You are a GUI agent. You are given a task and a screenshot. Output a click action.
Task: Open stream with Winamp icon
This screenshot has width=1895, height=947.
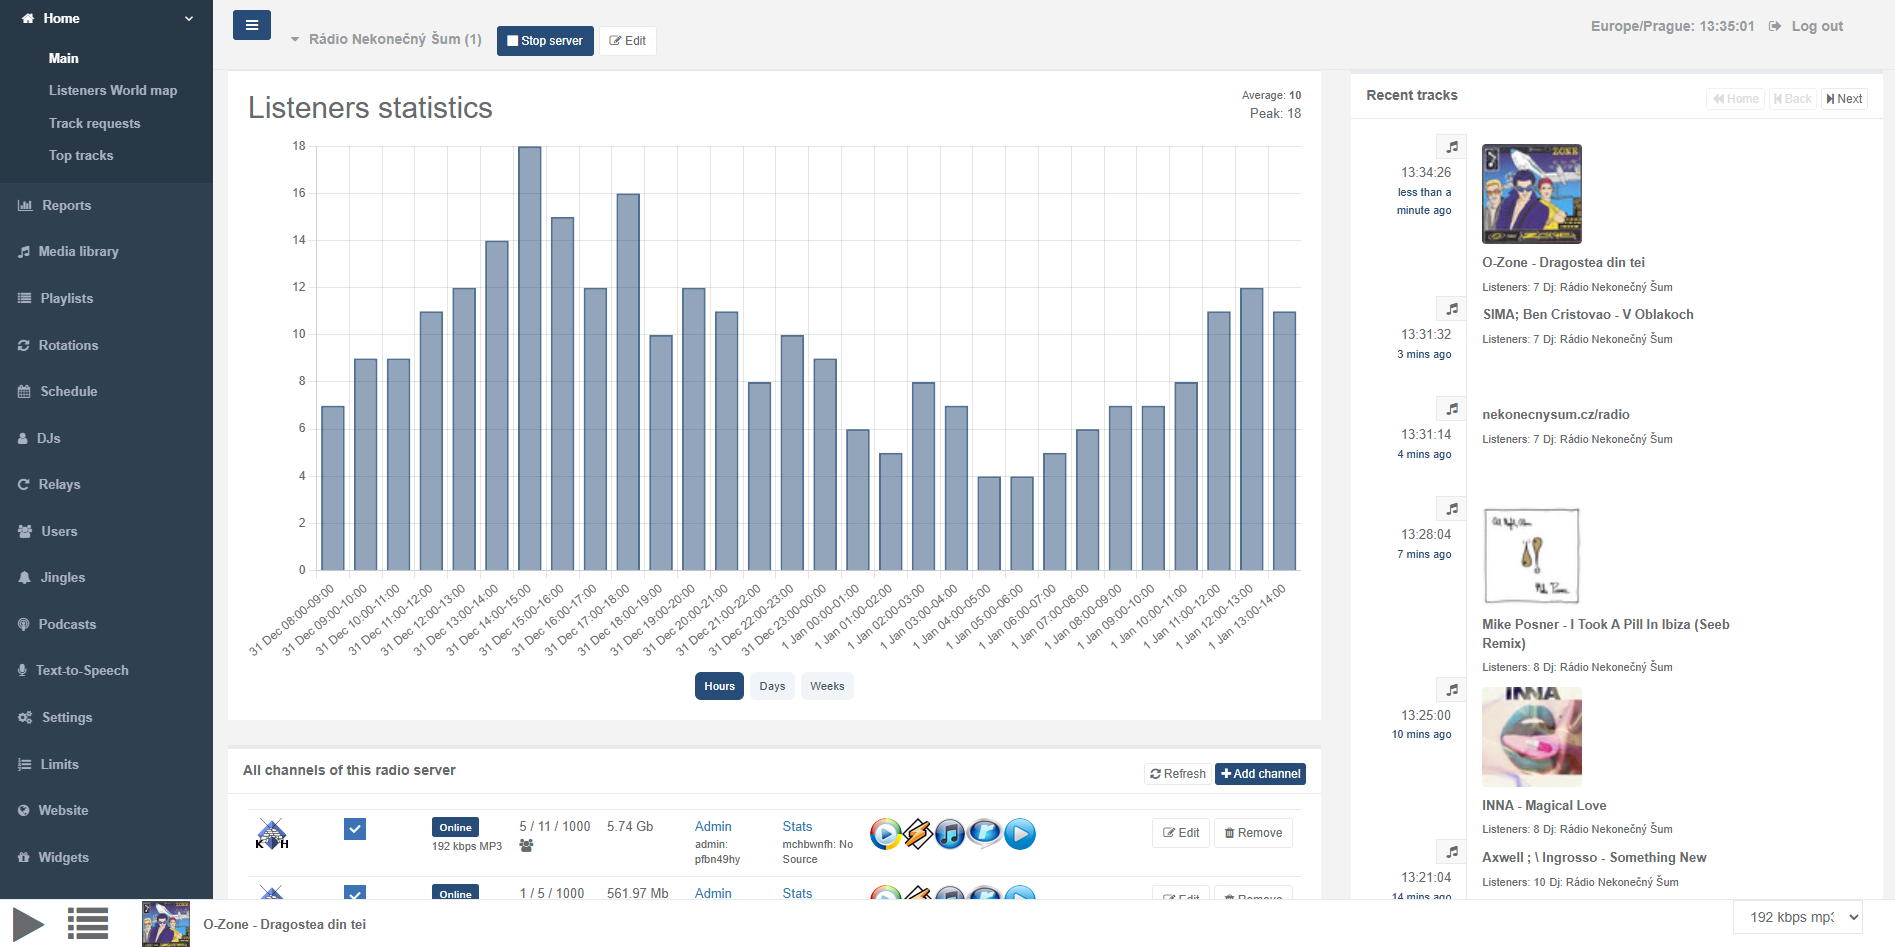[x=918, y=833]
